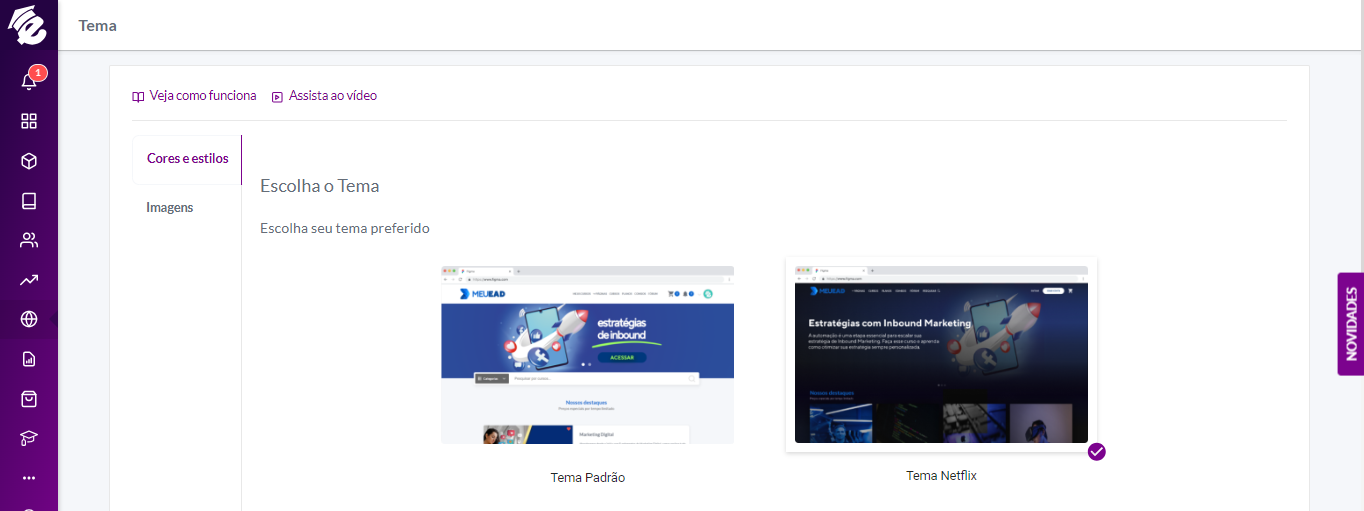
Task: Click the Tema Padrão label
Action: coord(588,478)
